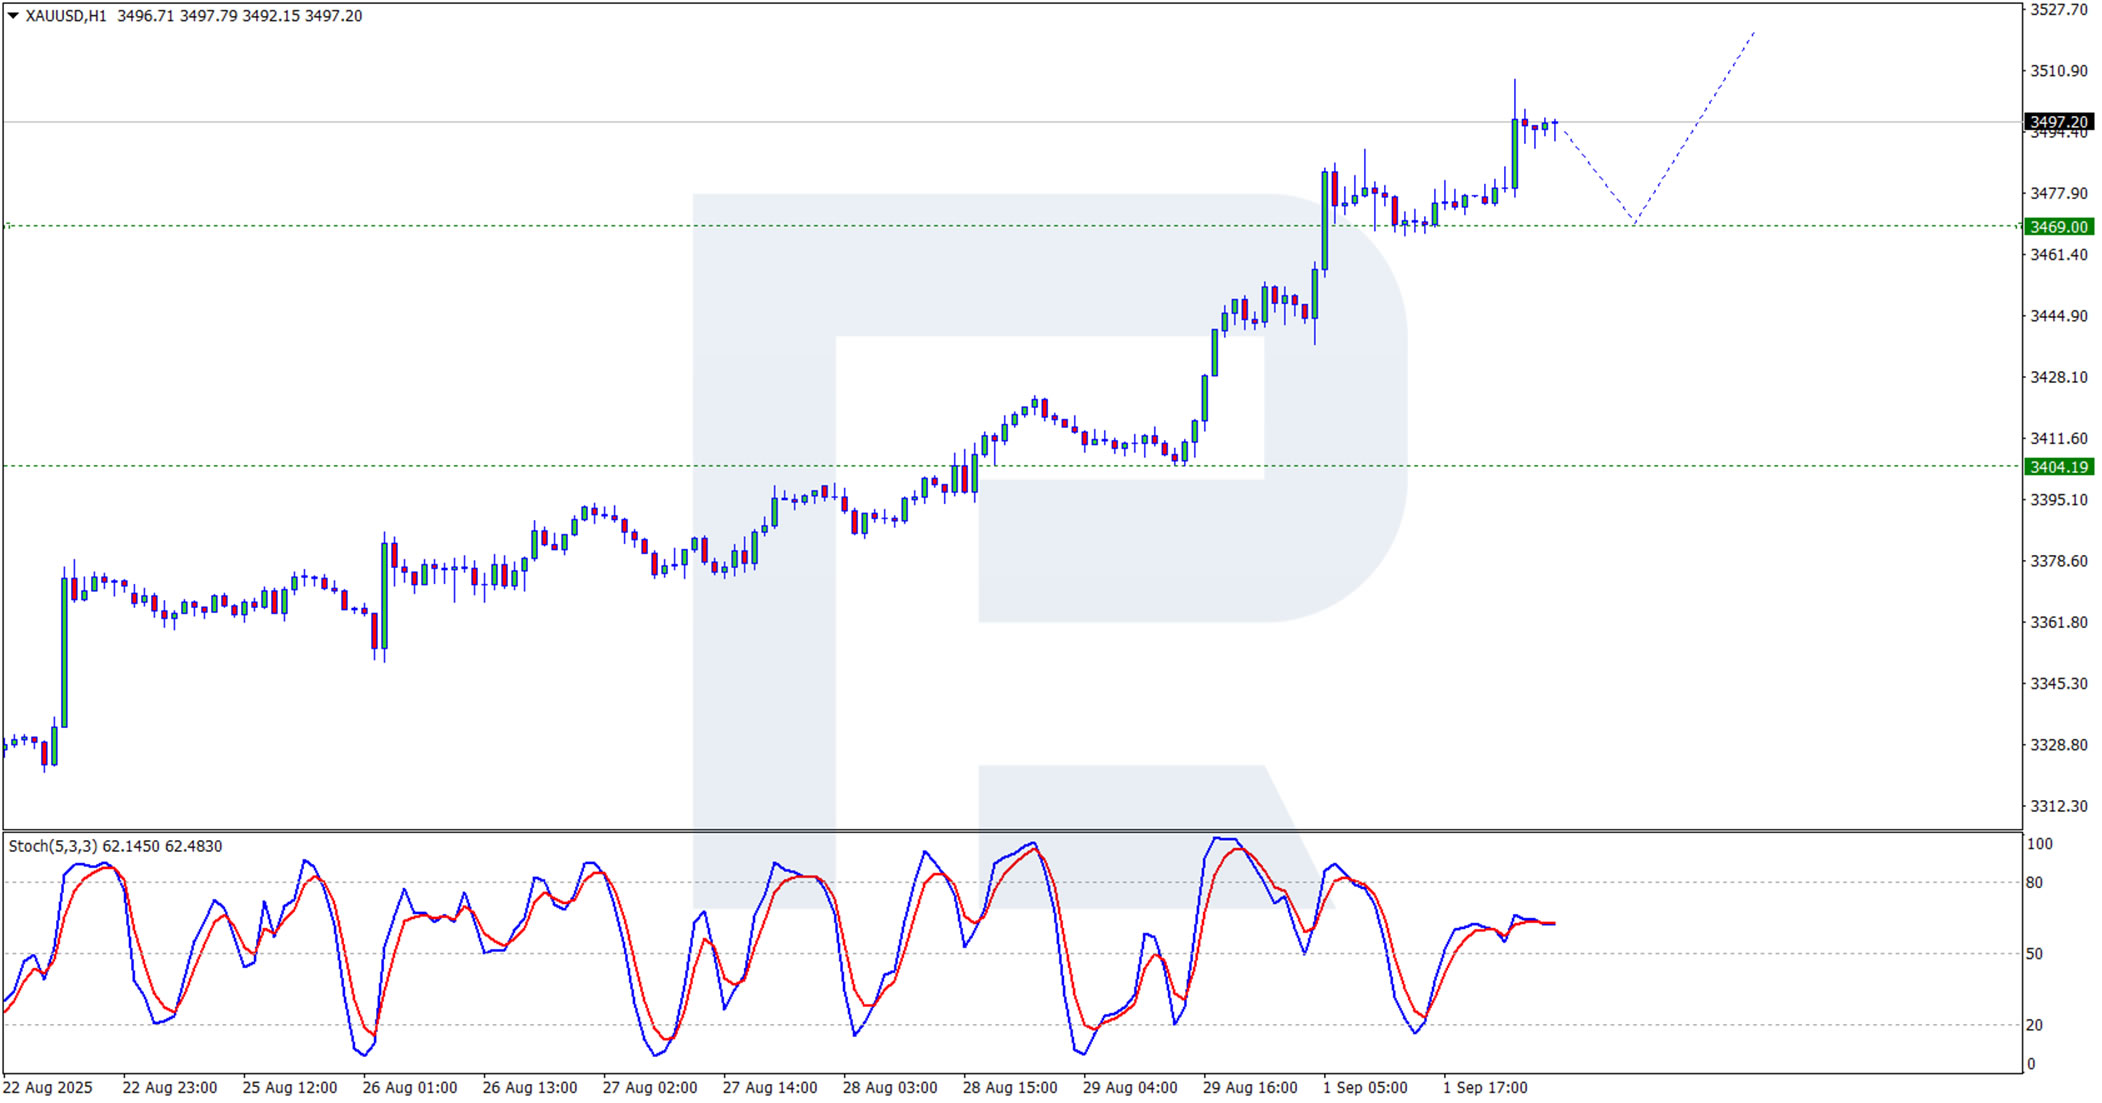Click the 22 Aug 2025 date label
This screenshot has width=2102, height=1103.
(48, 1087)
